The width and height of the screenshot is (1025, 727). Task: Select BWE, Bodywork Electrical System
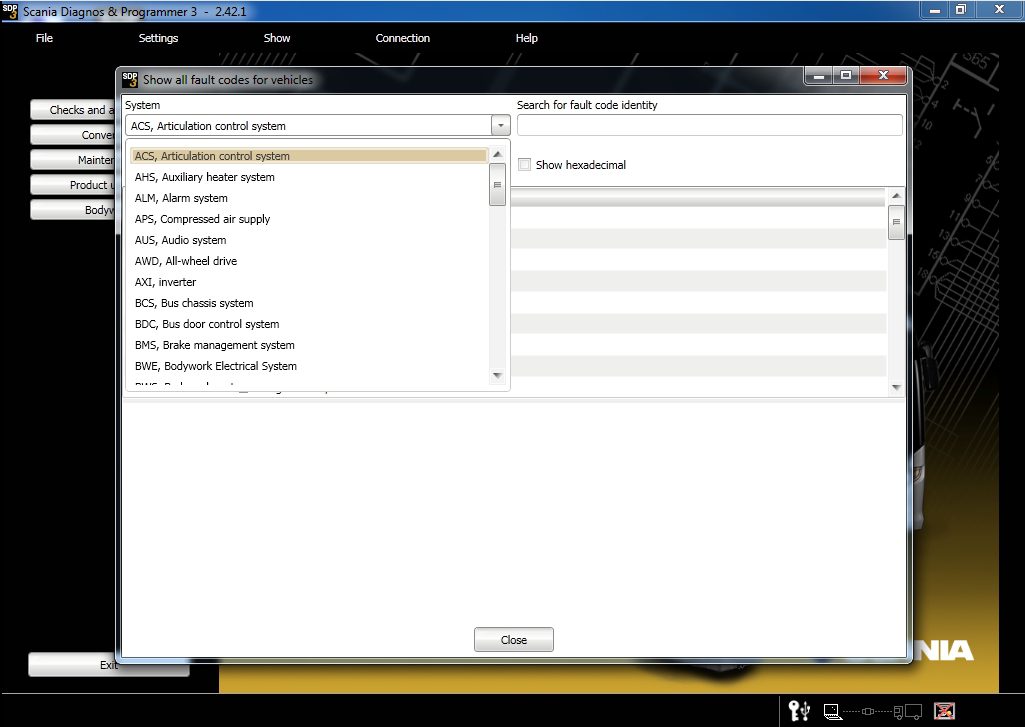coord(309,366)
